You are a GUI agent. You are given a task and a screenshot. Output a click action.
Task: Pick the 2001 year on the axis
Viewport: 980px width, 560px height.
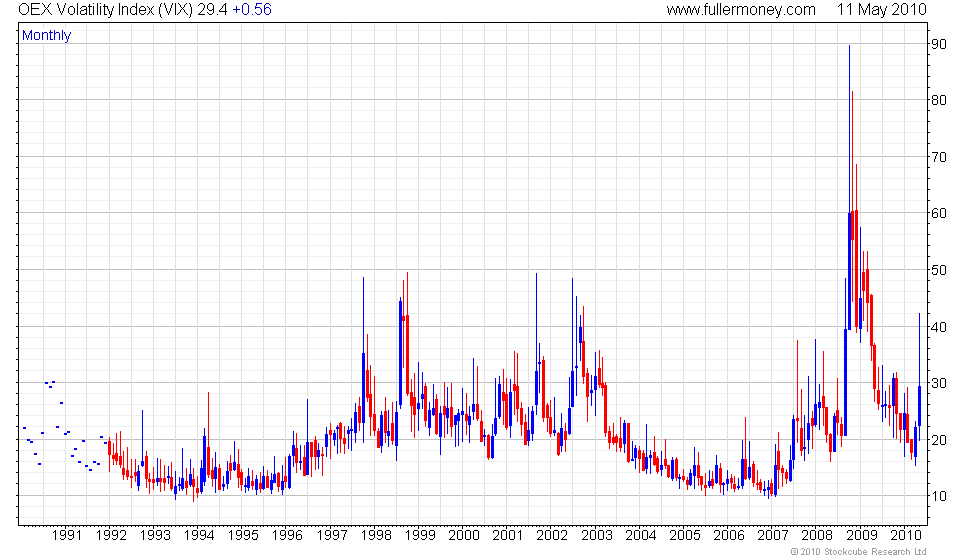pos(510,535)
